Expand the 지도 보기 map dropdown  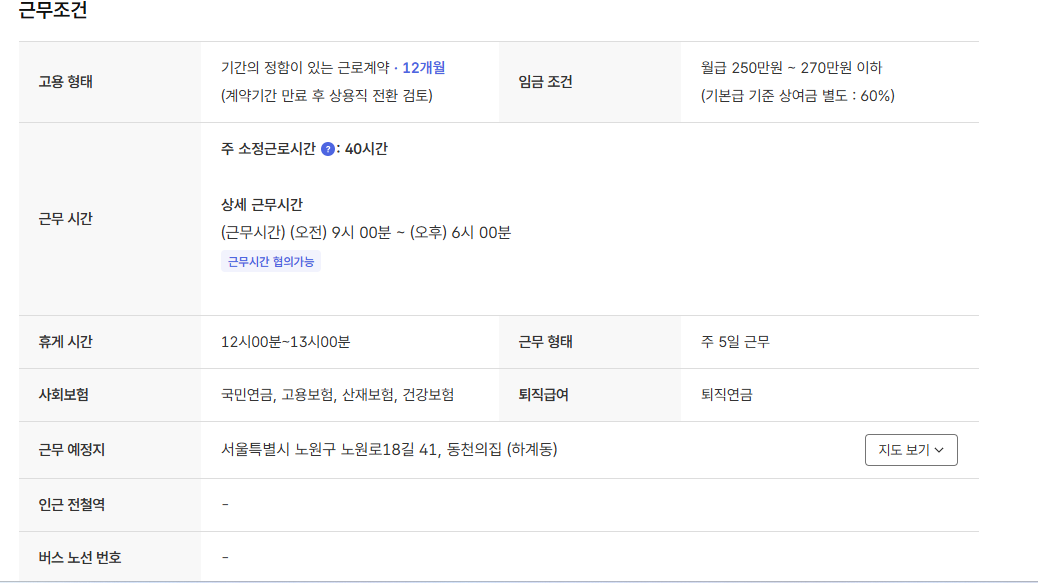[x=911, y=450]
